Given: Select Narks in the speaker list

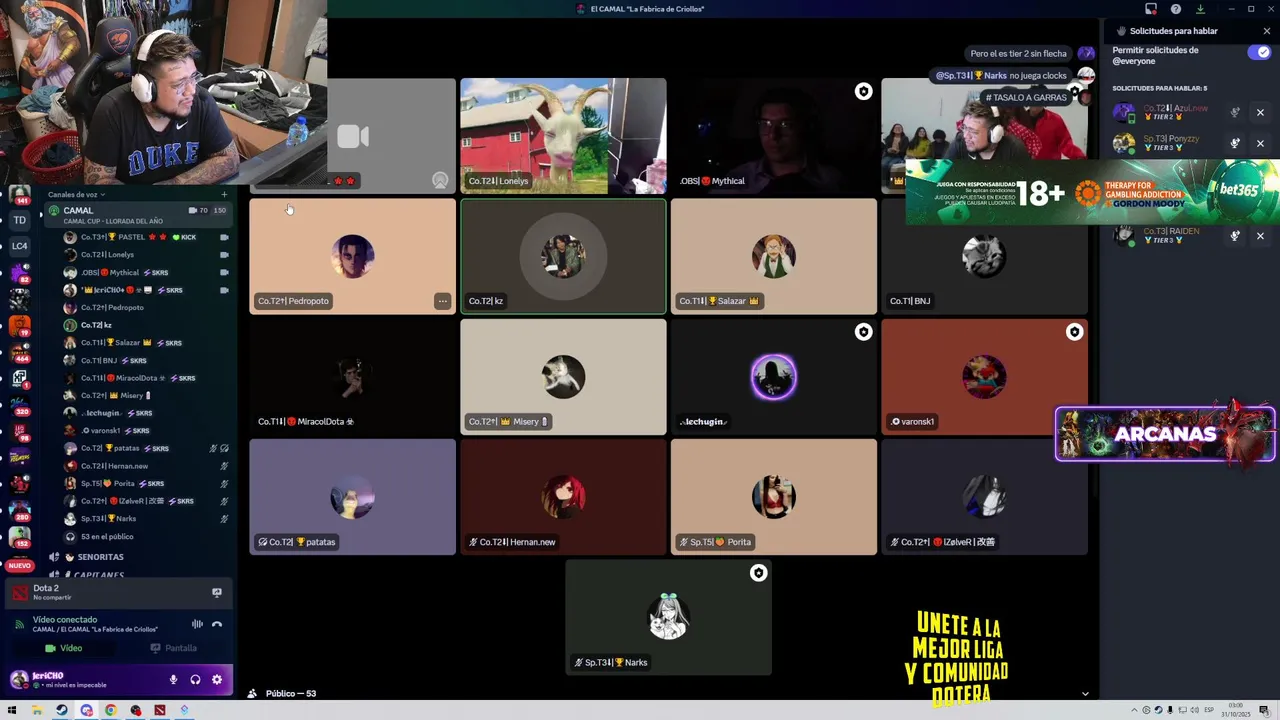Looking at the screenshot, I should coord(145,519).
